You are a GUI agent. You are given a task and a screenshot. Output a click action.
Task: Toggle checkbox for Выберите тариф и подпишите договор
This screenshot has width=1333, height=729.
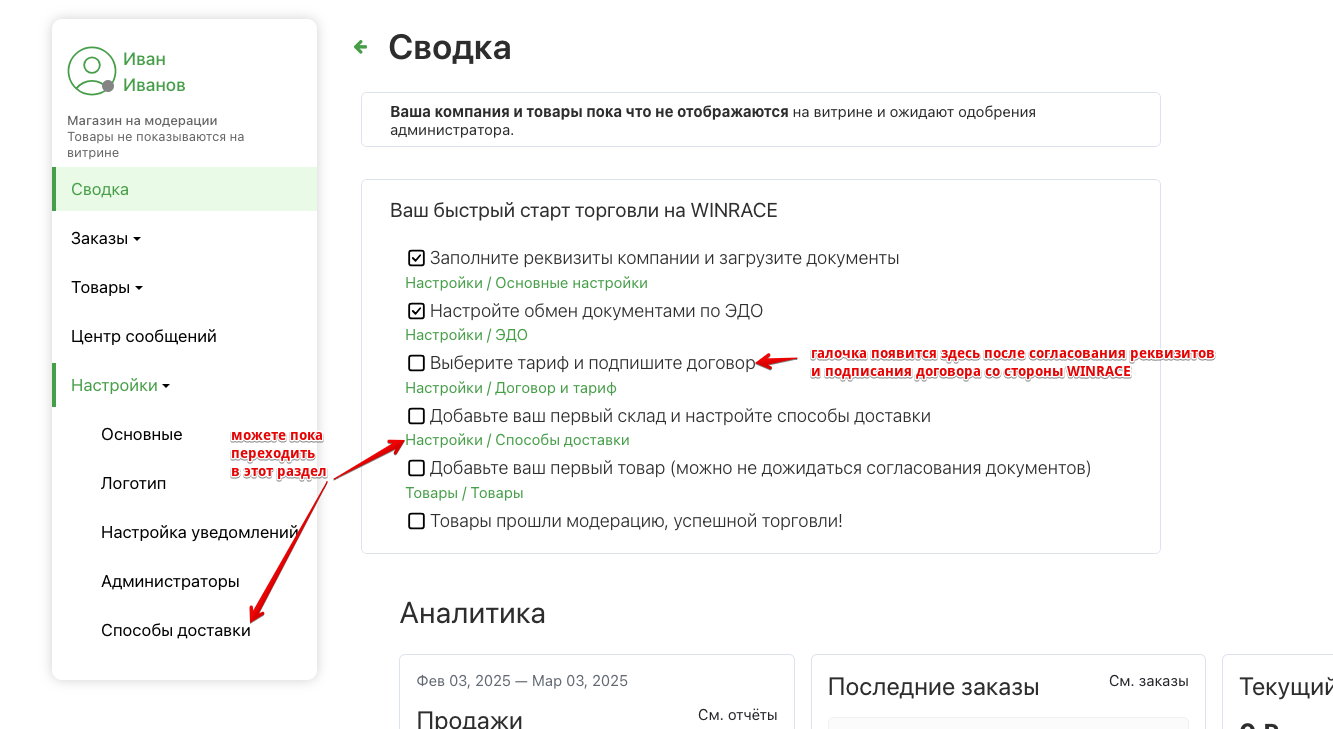(x=417, y=363)
